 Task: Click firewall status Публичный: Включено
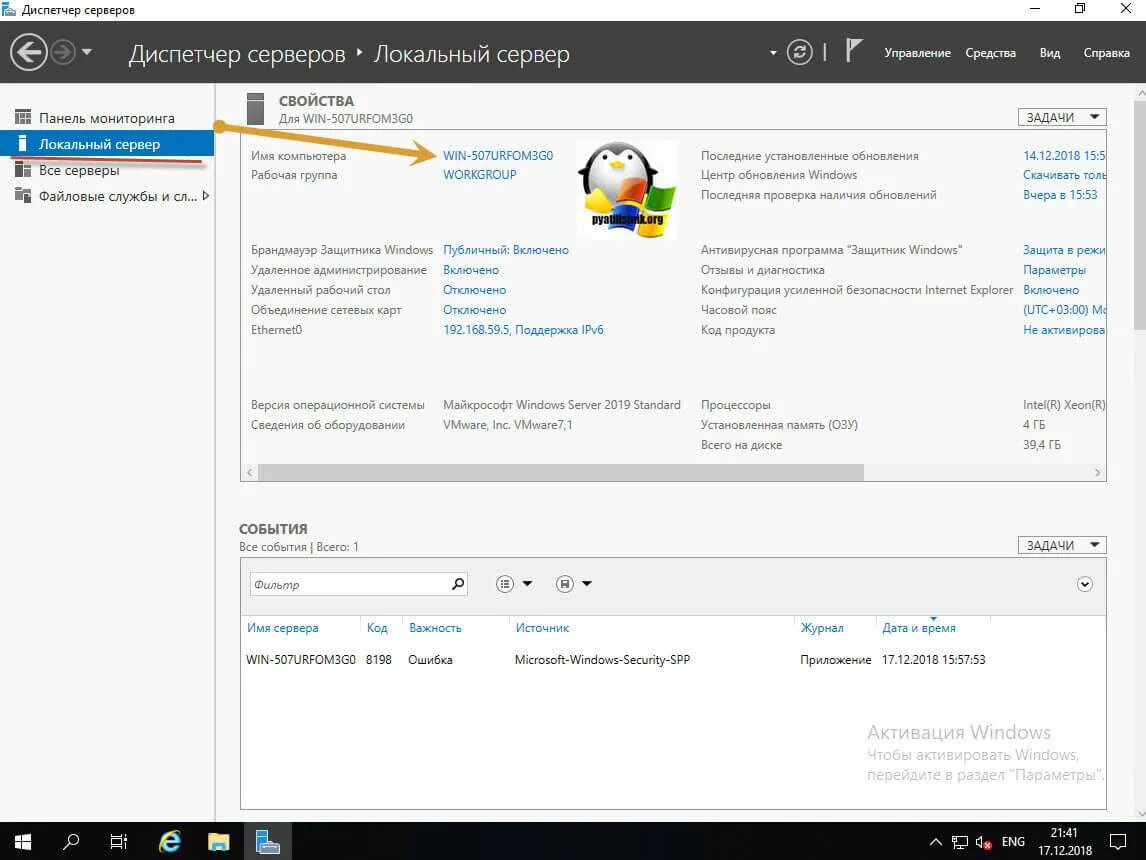(x=506, y=250)
